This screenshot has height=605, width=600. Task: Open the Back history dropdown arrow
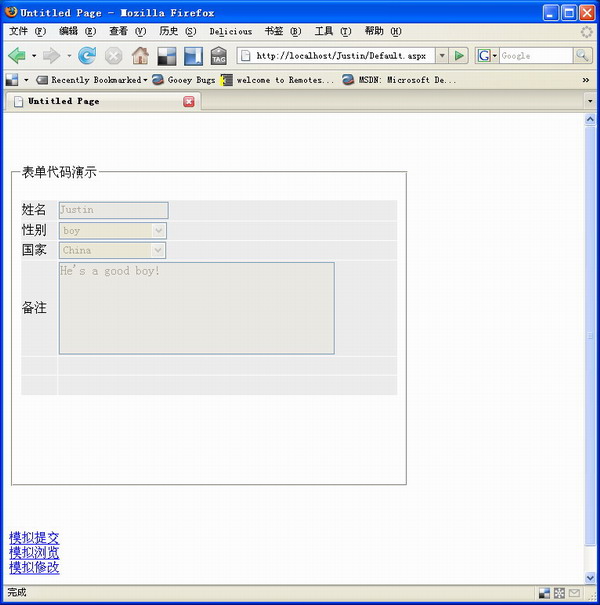tap(34, 56)
